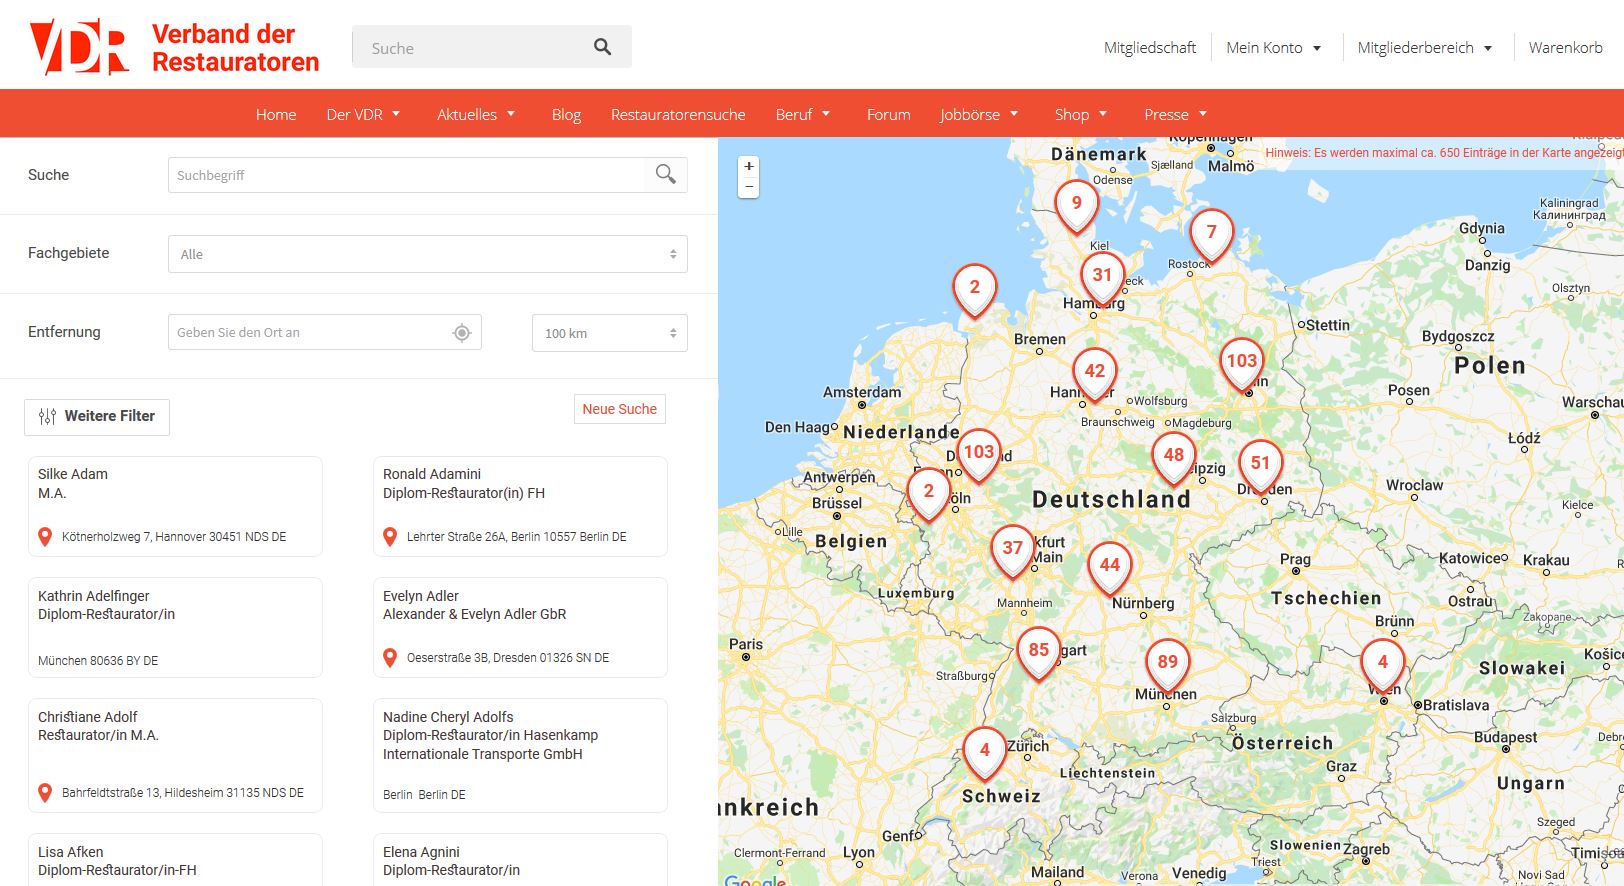Click the Neue Suche button
This screenshot has height=886, width=1624.
(620, 409)
